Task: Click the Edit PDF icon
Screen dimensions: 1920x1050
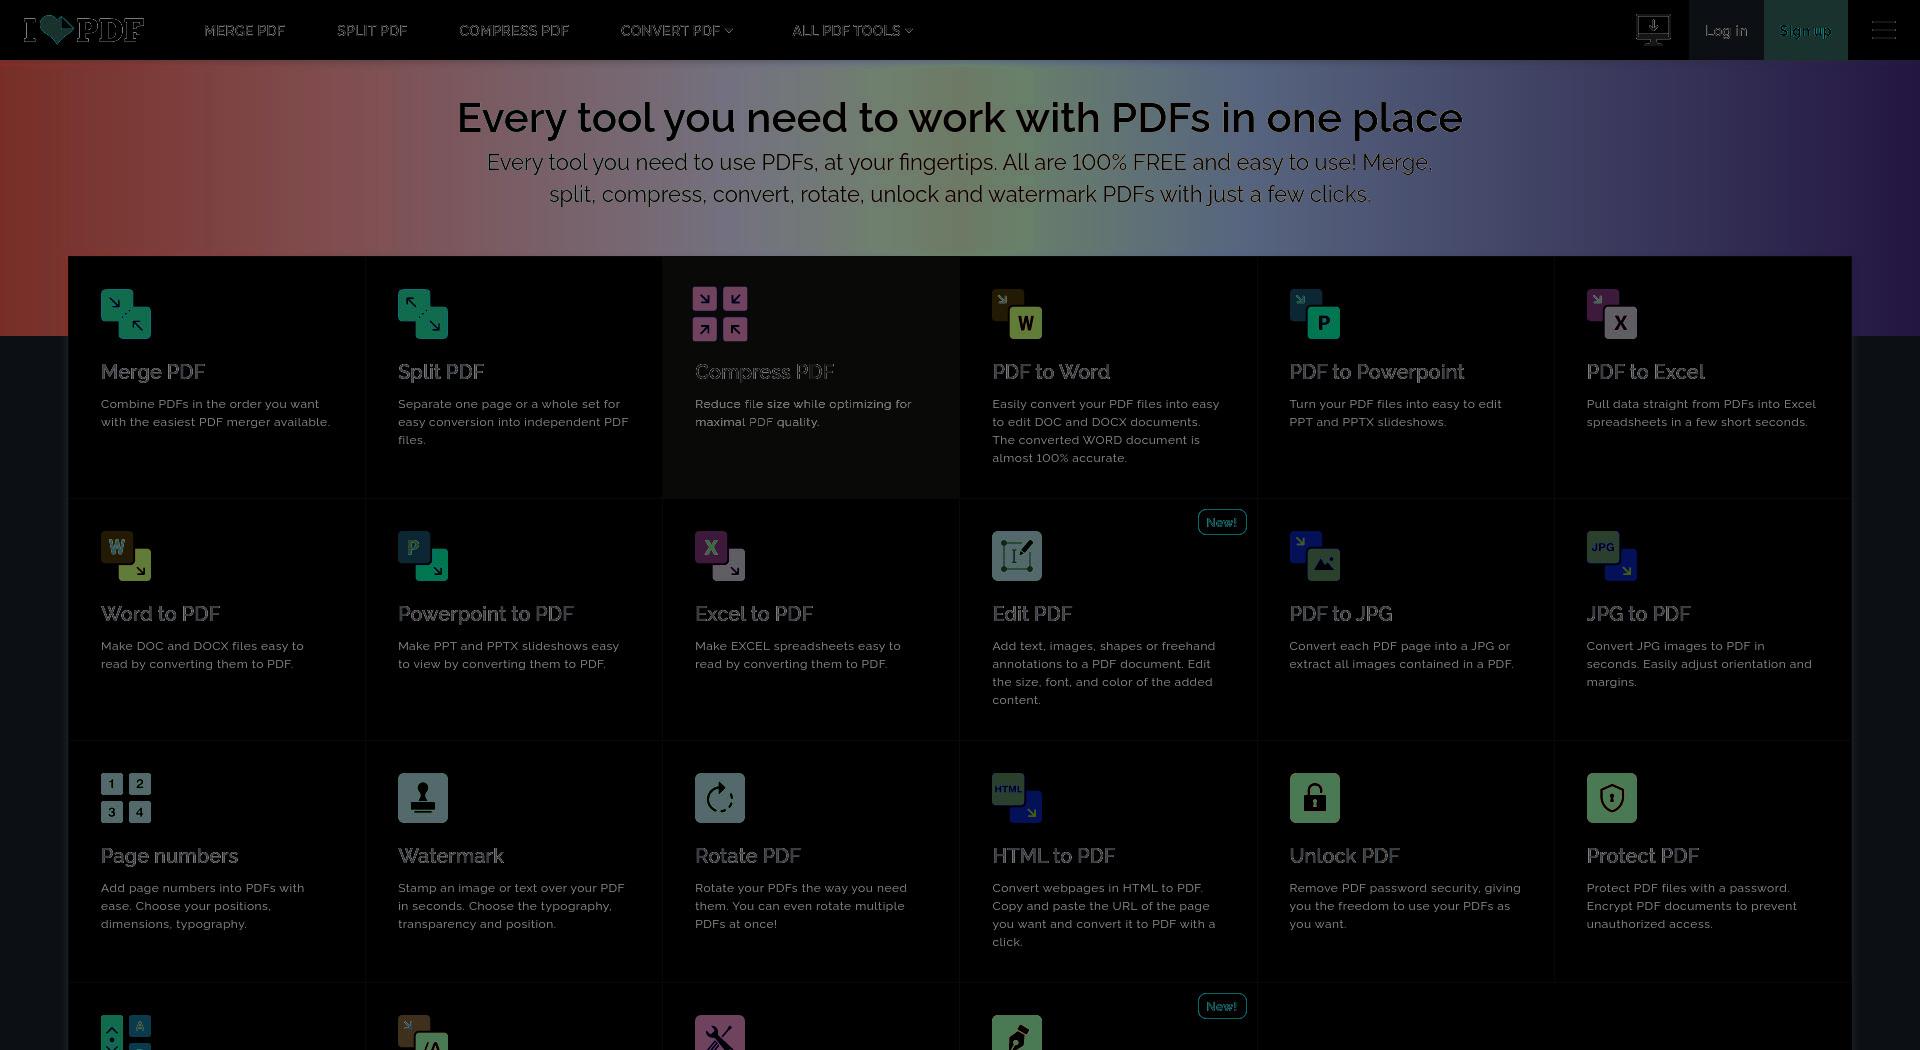Action: 1017,556
